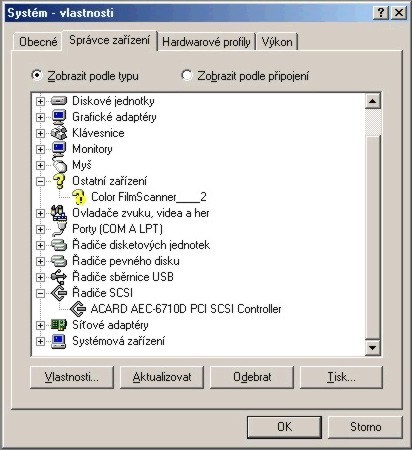Click the Vlastnosti... button
The image size is (412, 450).
click(x=72, y=377)
